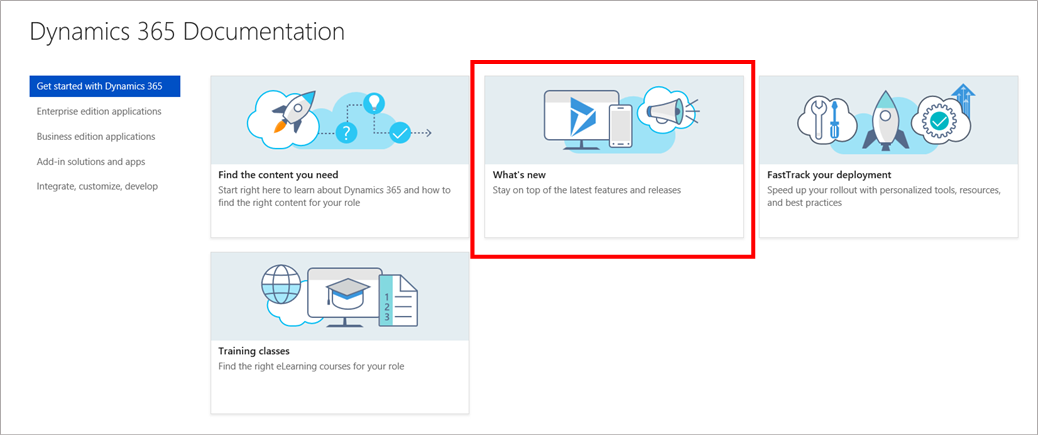Screen dimensions: 1038x436
Task: Click the question mark icon in cloud
Action: pos(346,134)
